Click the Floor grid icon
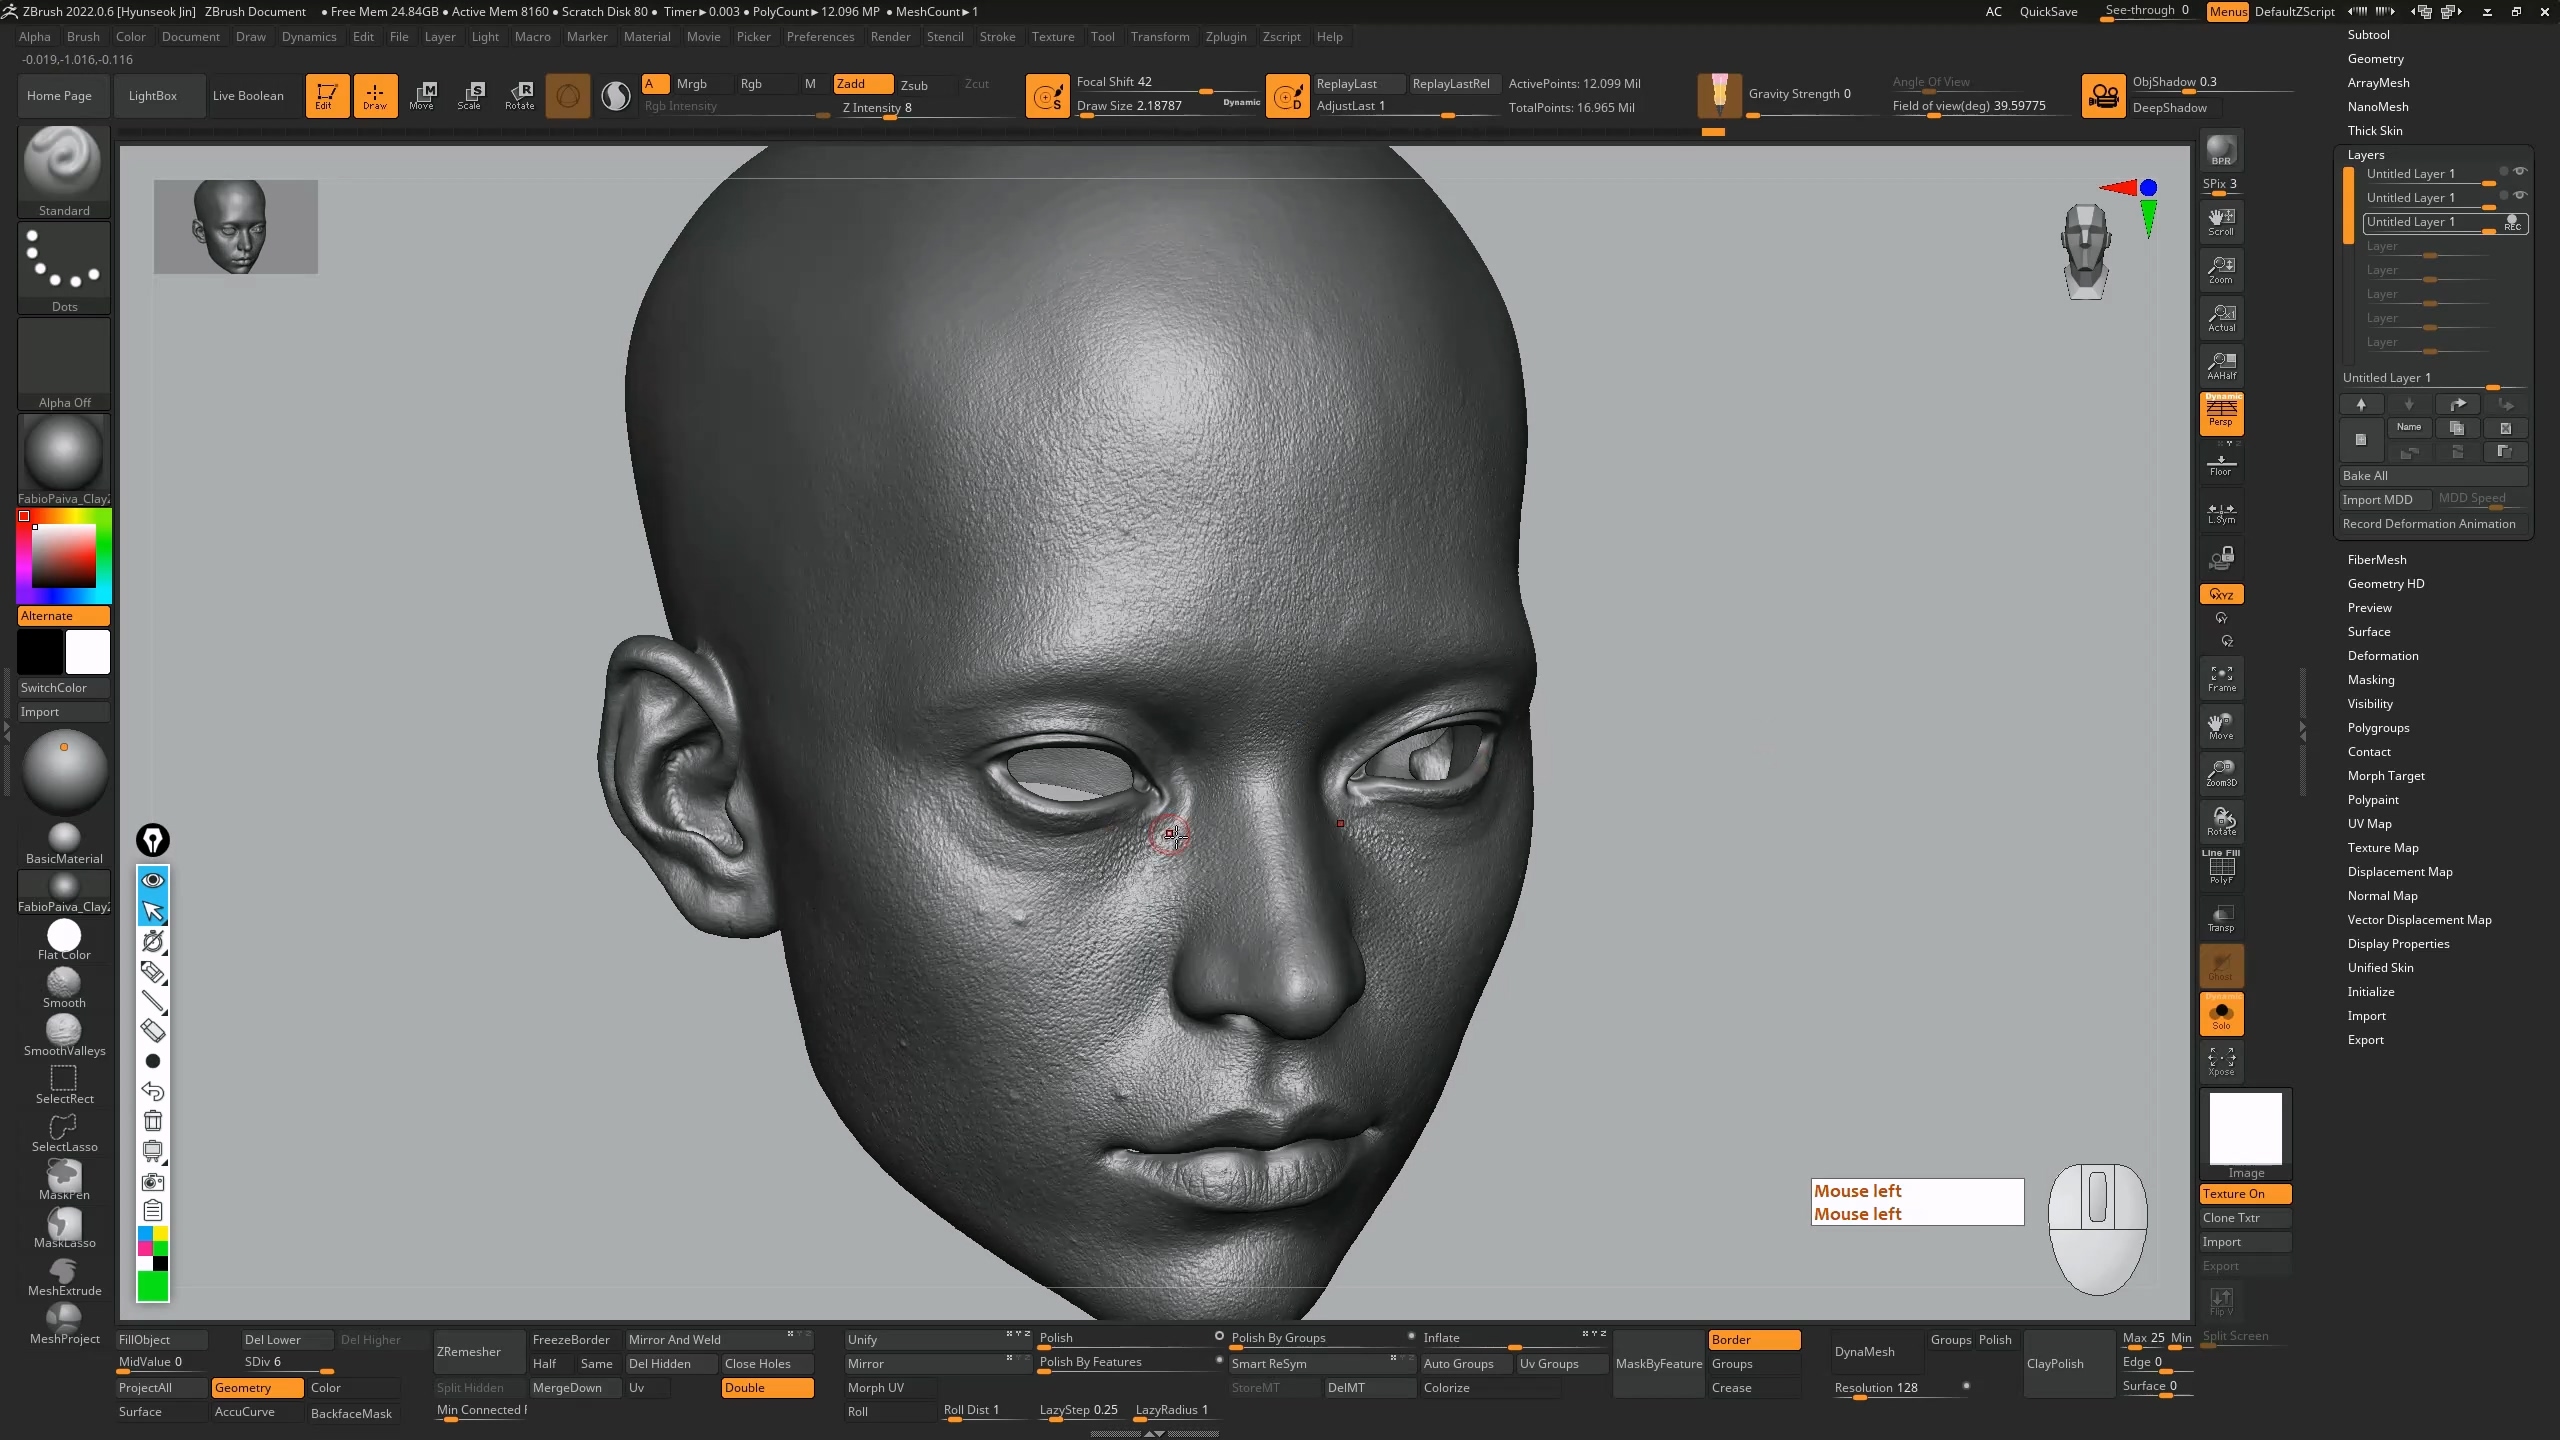Screen dimensions: 2560x1440 (2221, 464)
